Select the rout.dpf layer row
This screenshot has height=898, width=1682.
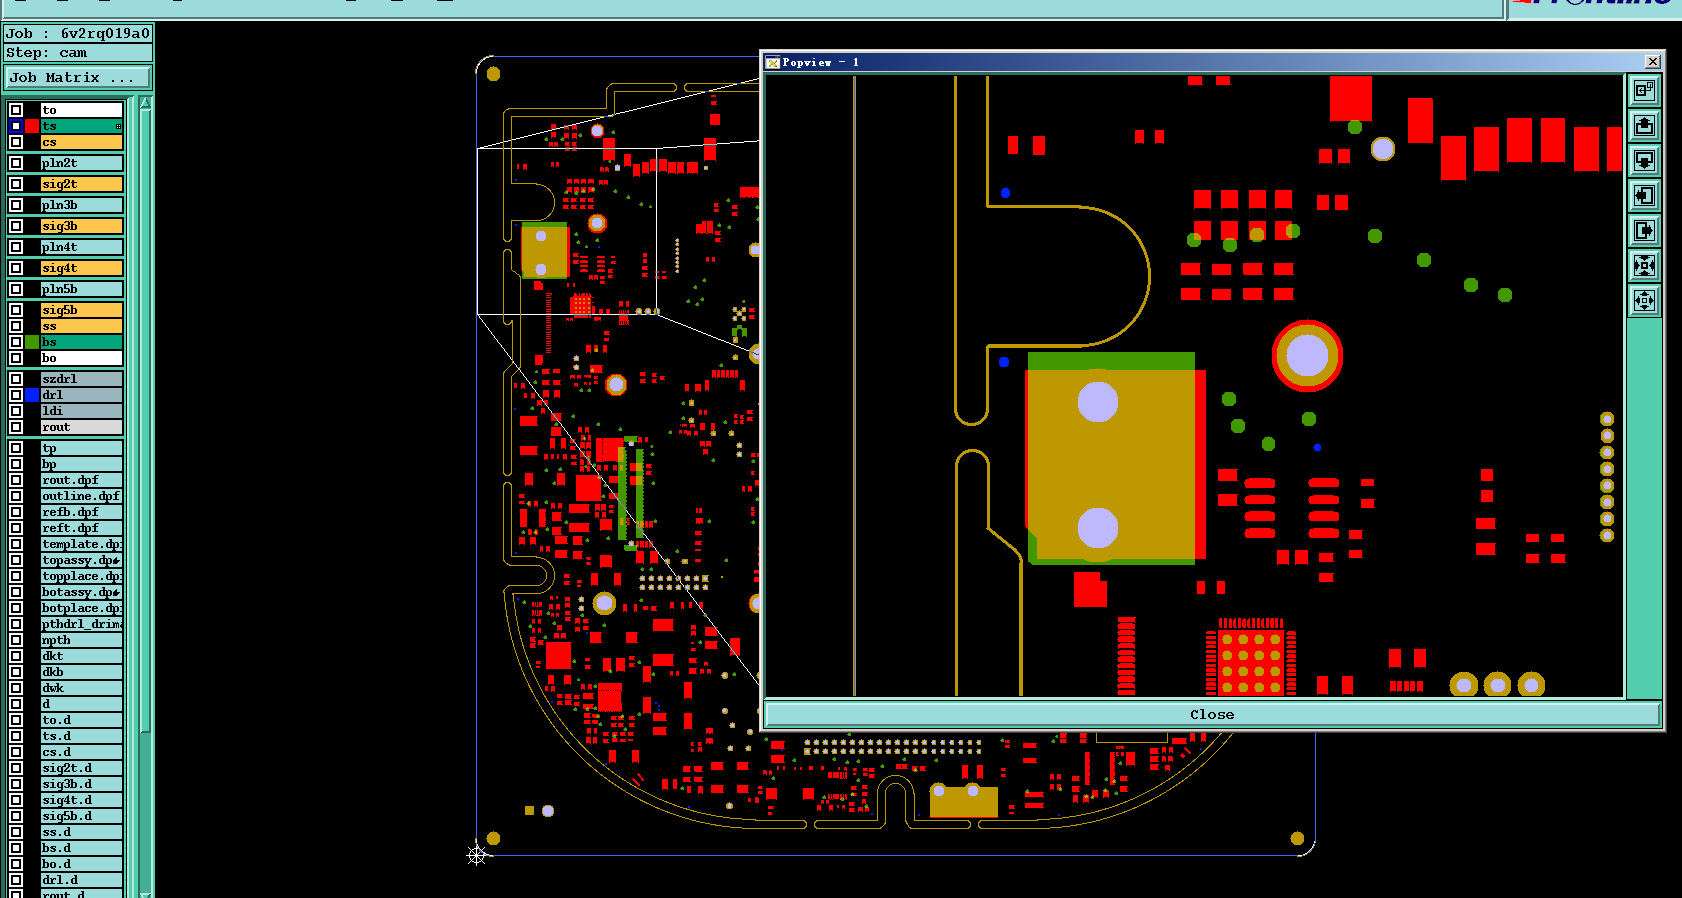(x=81, y=480)
